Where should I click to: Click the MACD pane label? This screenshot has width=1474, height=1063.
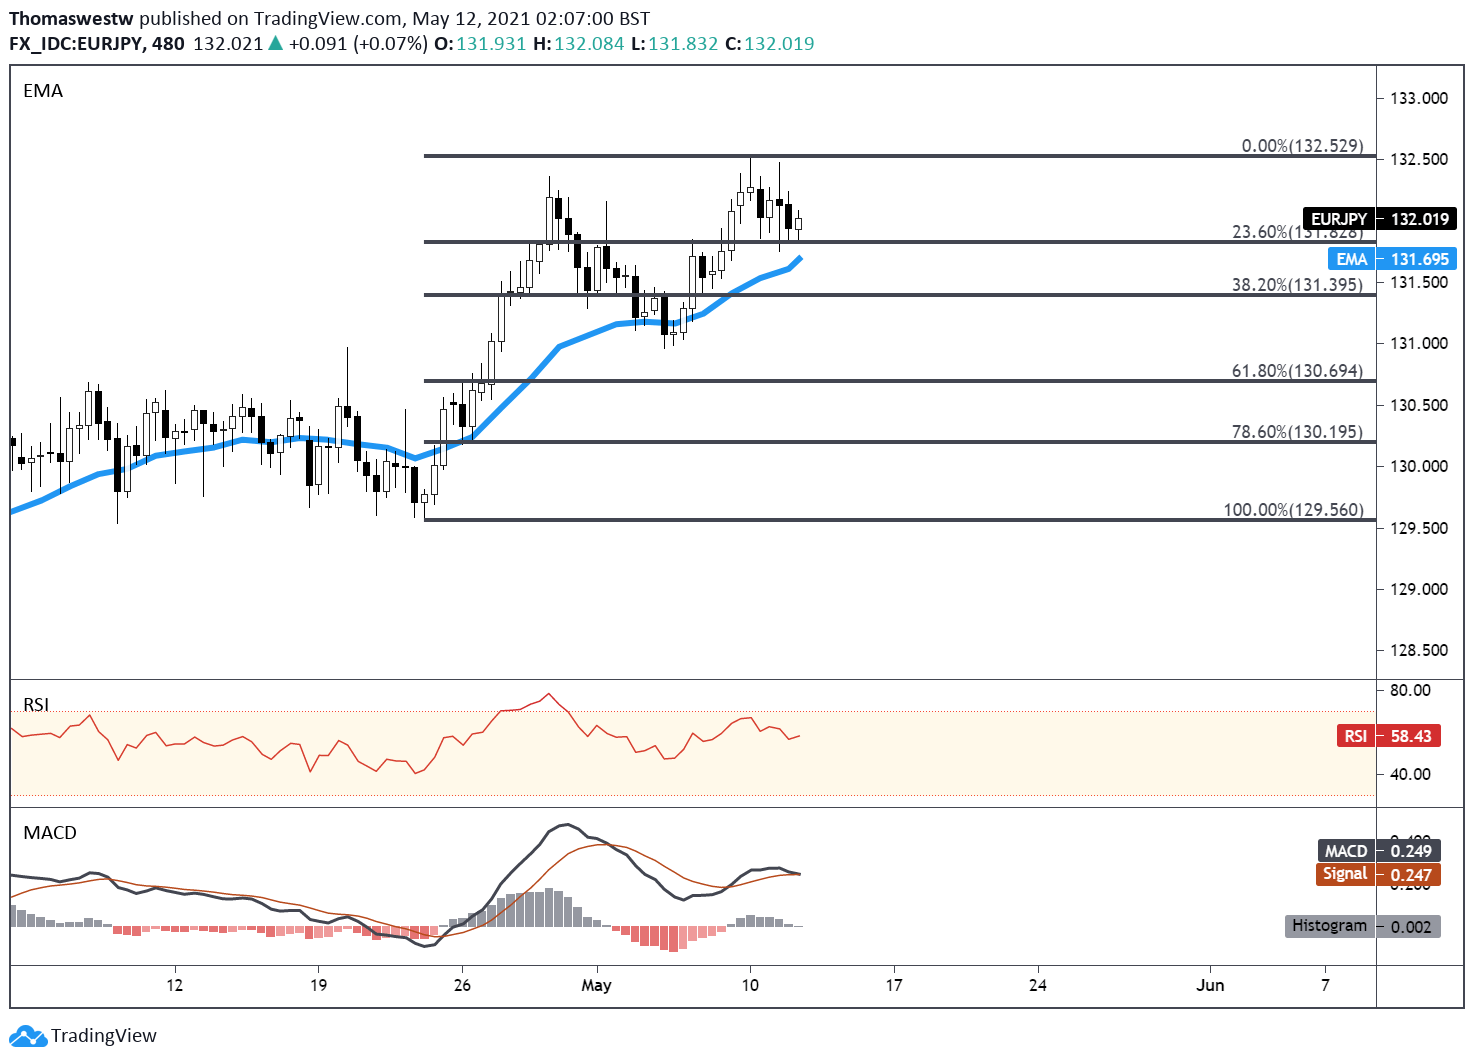pos(50,833)
